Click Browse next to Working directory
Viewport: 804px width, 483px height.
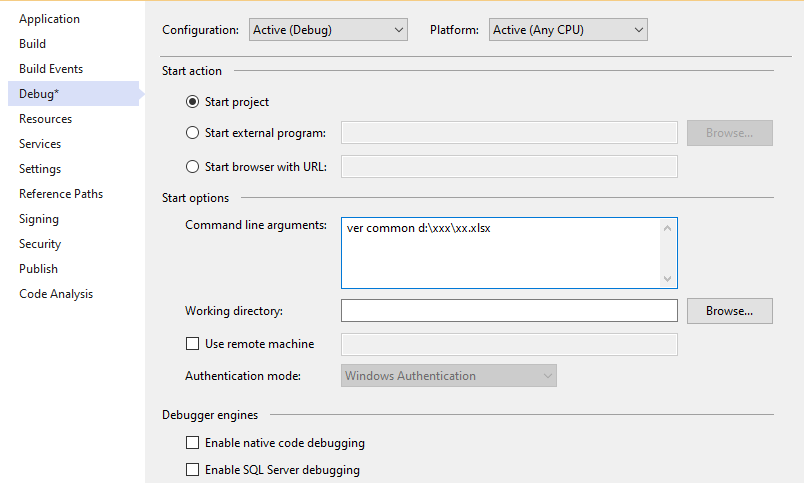[730, 311]
